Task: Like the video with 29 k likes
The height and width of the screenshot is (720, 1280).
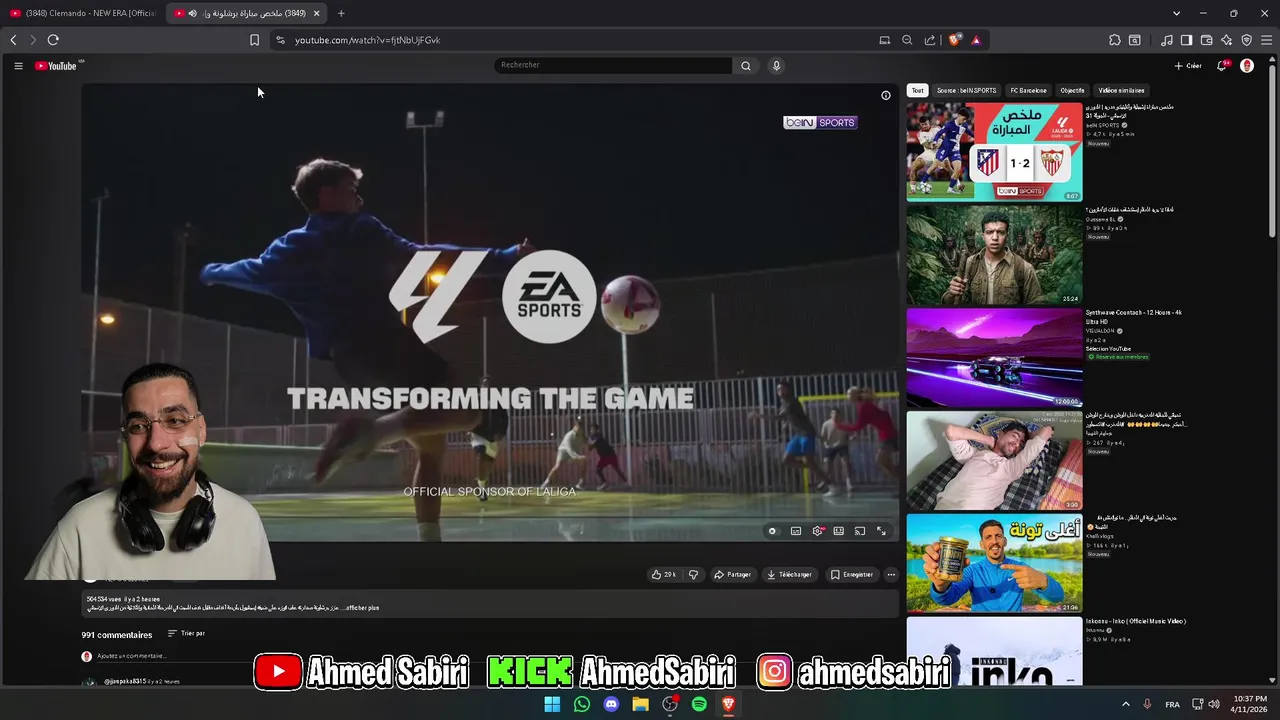Action: coord(664,575)
